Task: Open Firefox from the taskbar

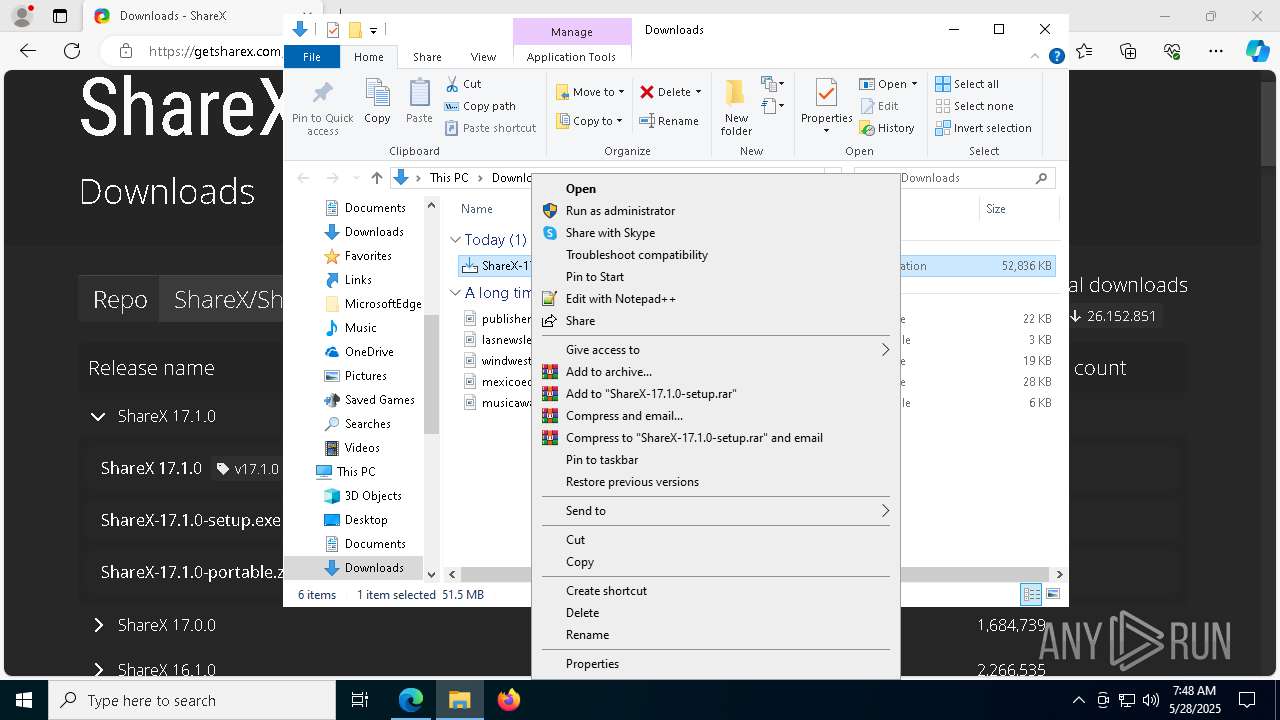Action: pos(508,700)
